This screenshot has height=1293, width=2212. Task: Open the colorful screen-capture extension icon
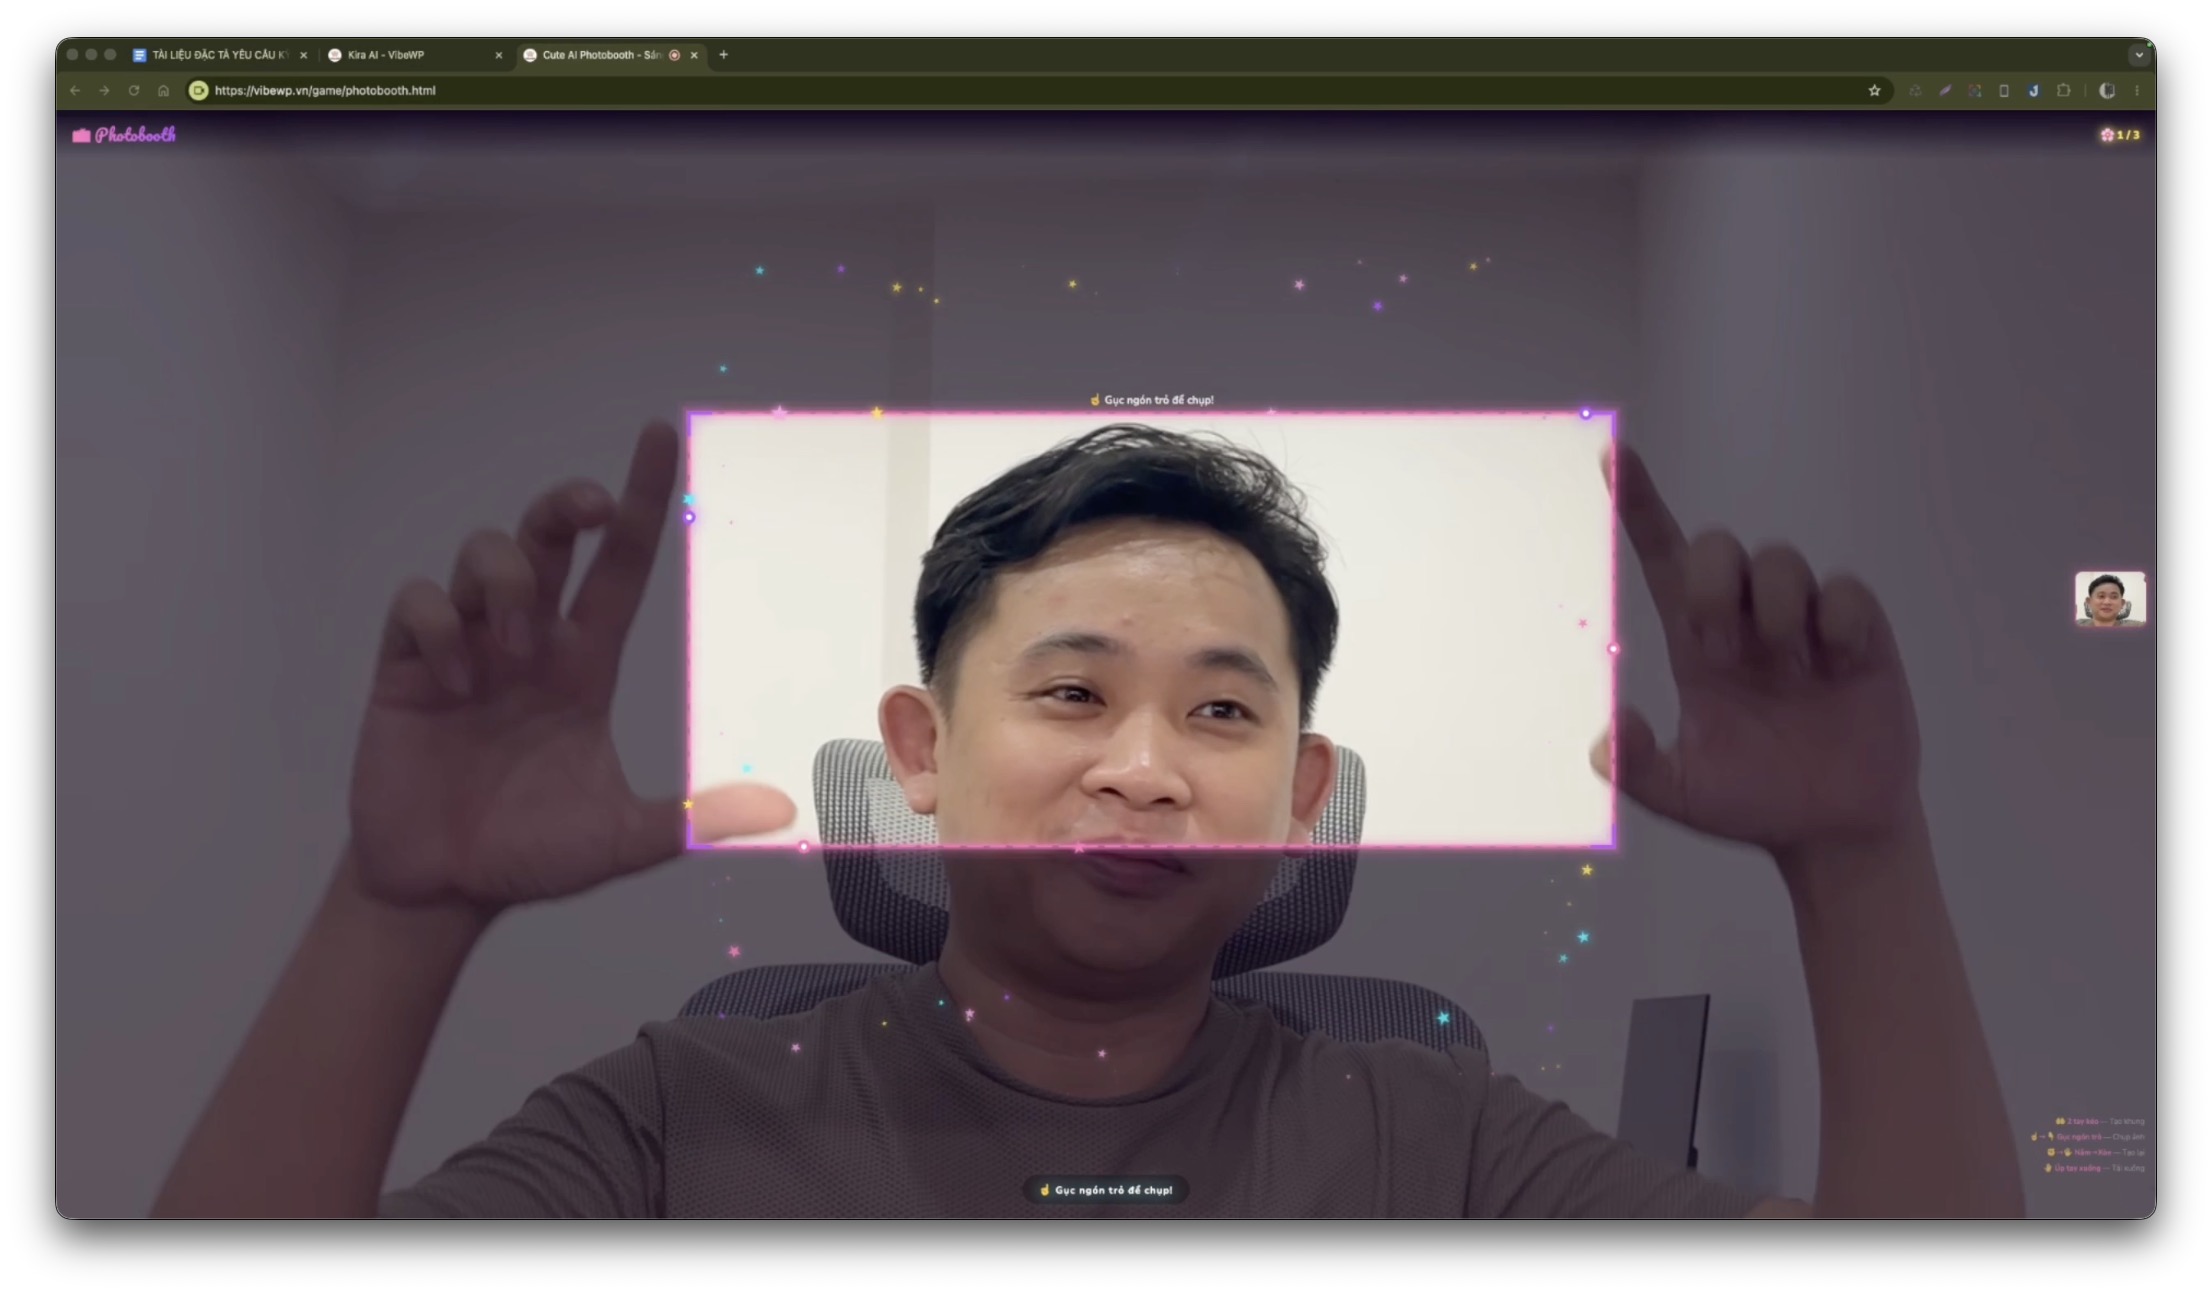1974,90
